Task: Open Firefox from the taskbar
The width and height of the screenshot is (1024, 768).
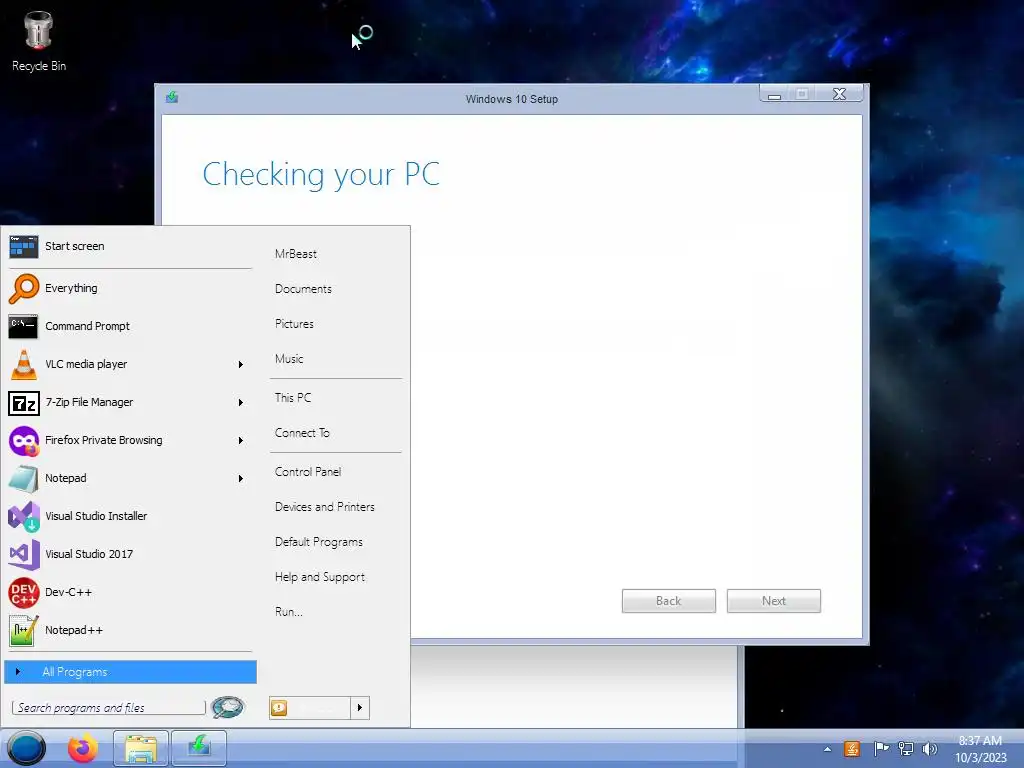Action: click(x=83, y=748)
